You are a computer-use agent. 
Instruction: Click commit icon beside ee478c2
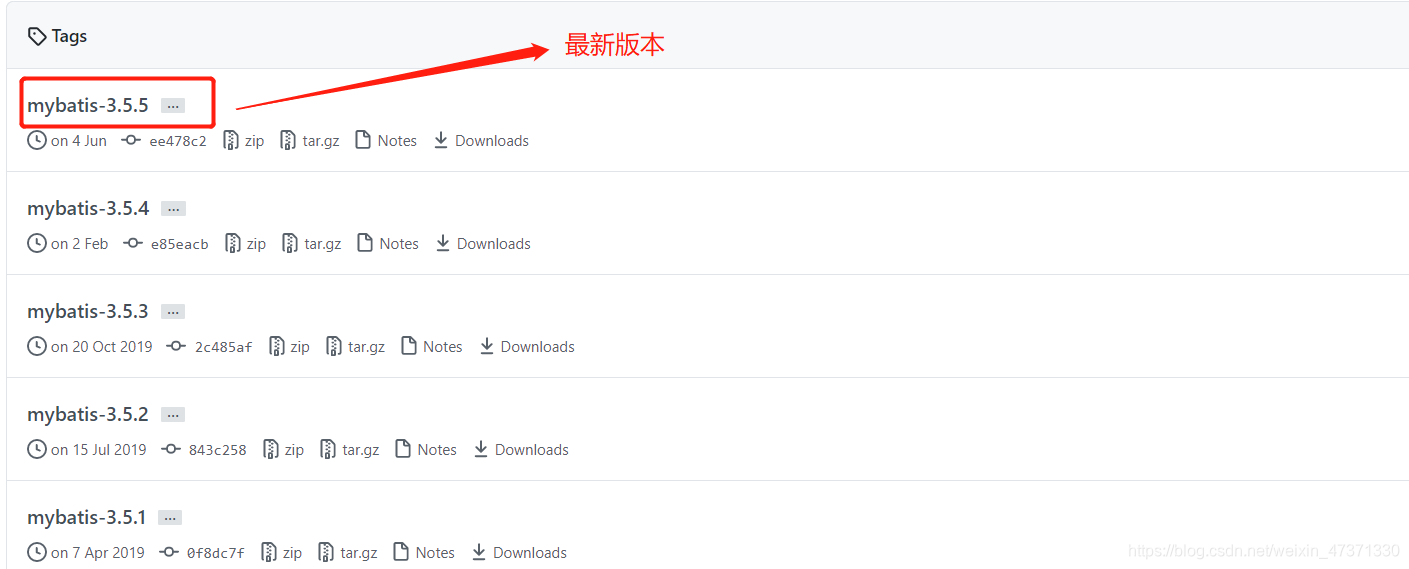(x=131, y=141)
